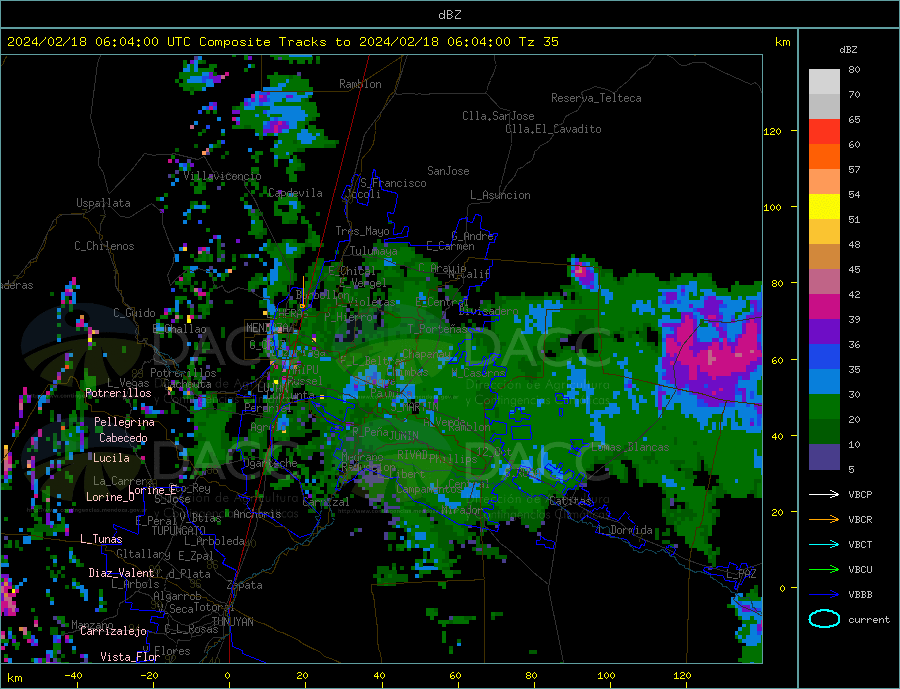900x689 pixels.
Task: Click the 'C_Chilenos' map label
Action: click(x=104, y=246)
